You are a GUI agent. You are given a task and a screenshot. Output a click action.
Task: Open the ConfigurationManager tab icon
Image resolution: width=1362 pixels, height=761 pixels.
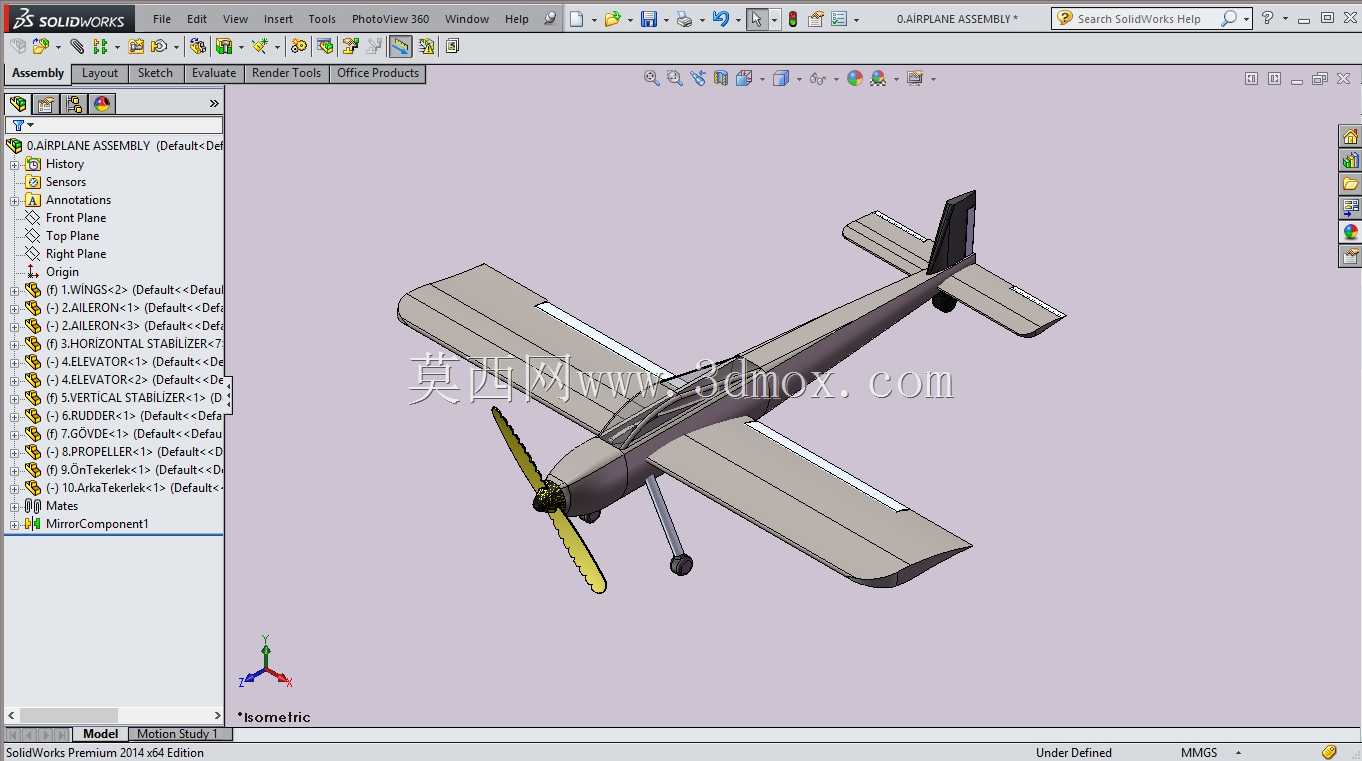click(74, 104)
